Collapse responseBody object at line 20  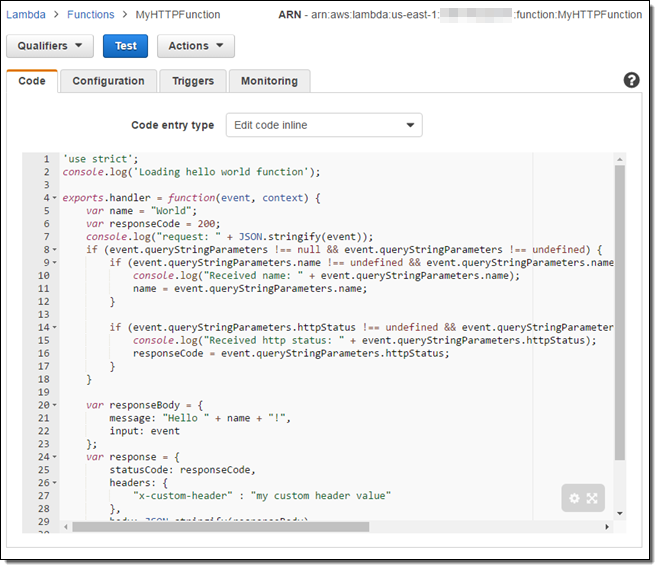coord(53,406)
